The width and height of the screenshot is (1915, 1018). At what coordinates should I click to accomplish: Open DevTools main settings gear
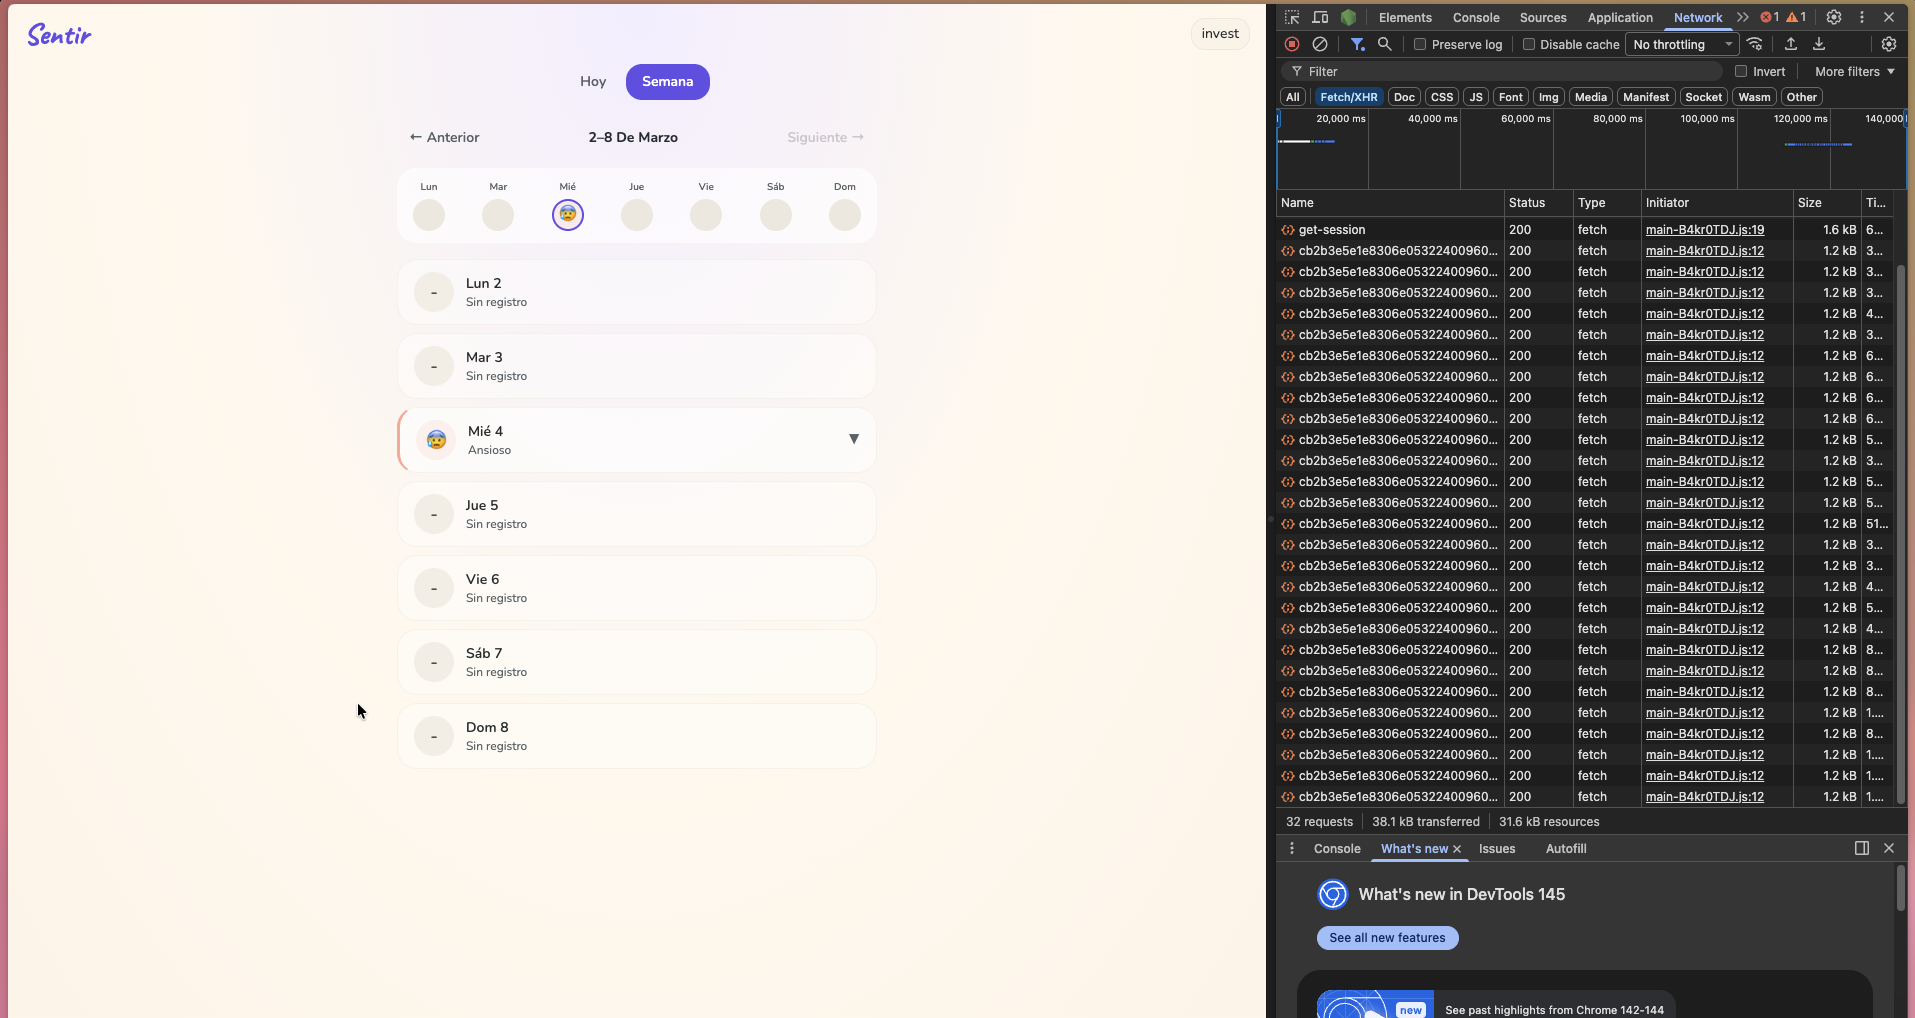click(1834, 17)
